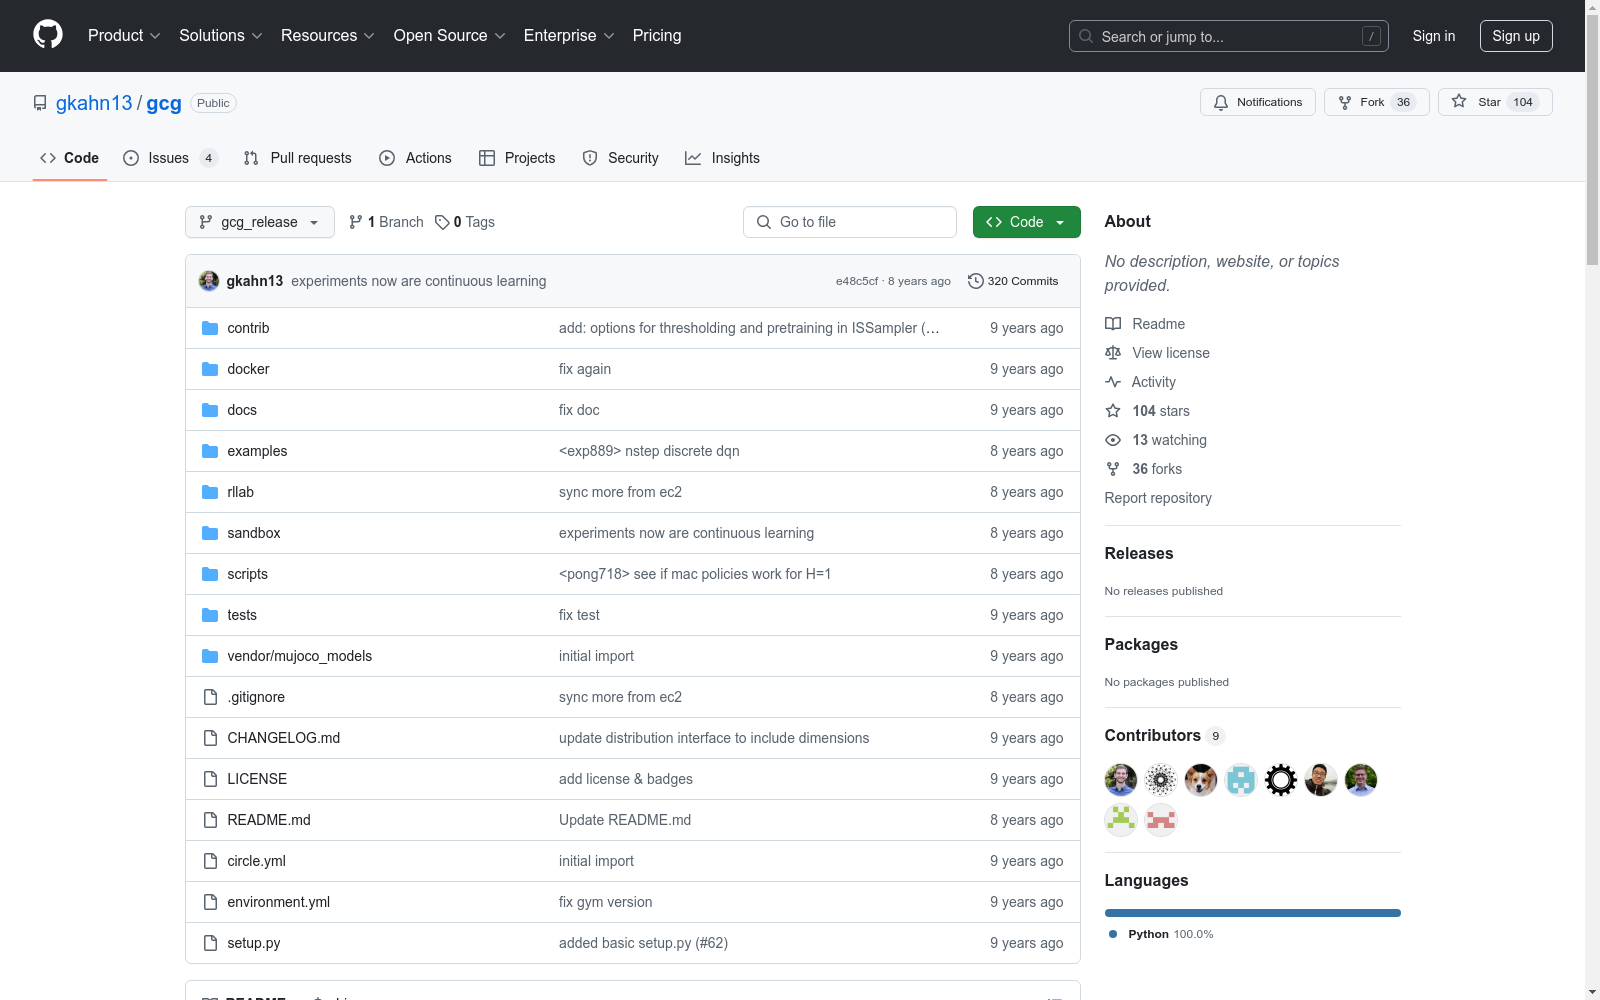Expand the Resources navigation menu

[x=328, y=36]
